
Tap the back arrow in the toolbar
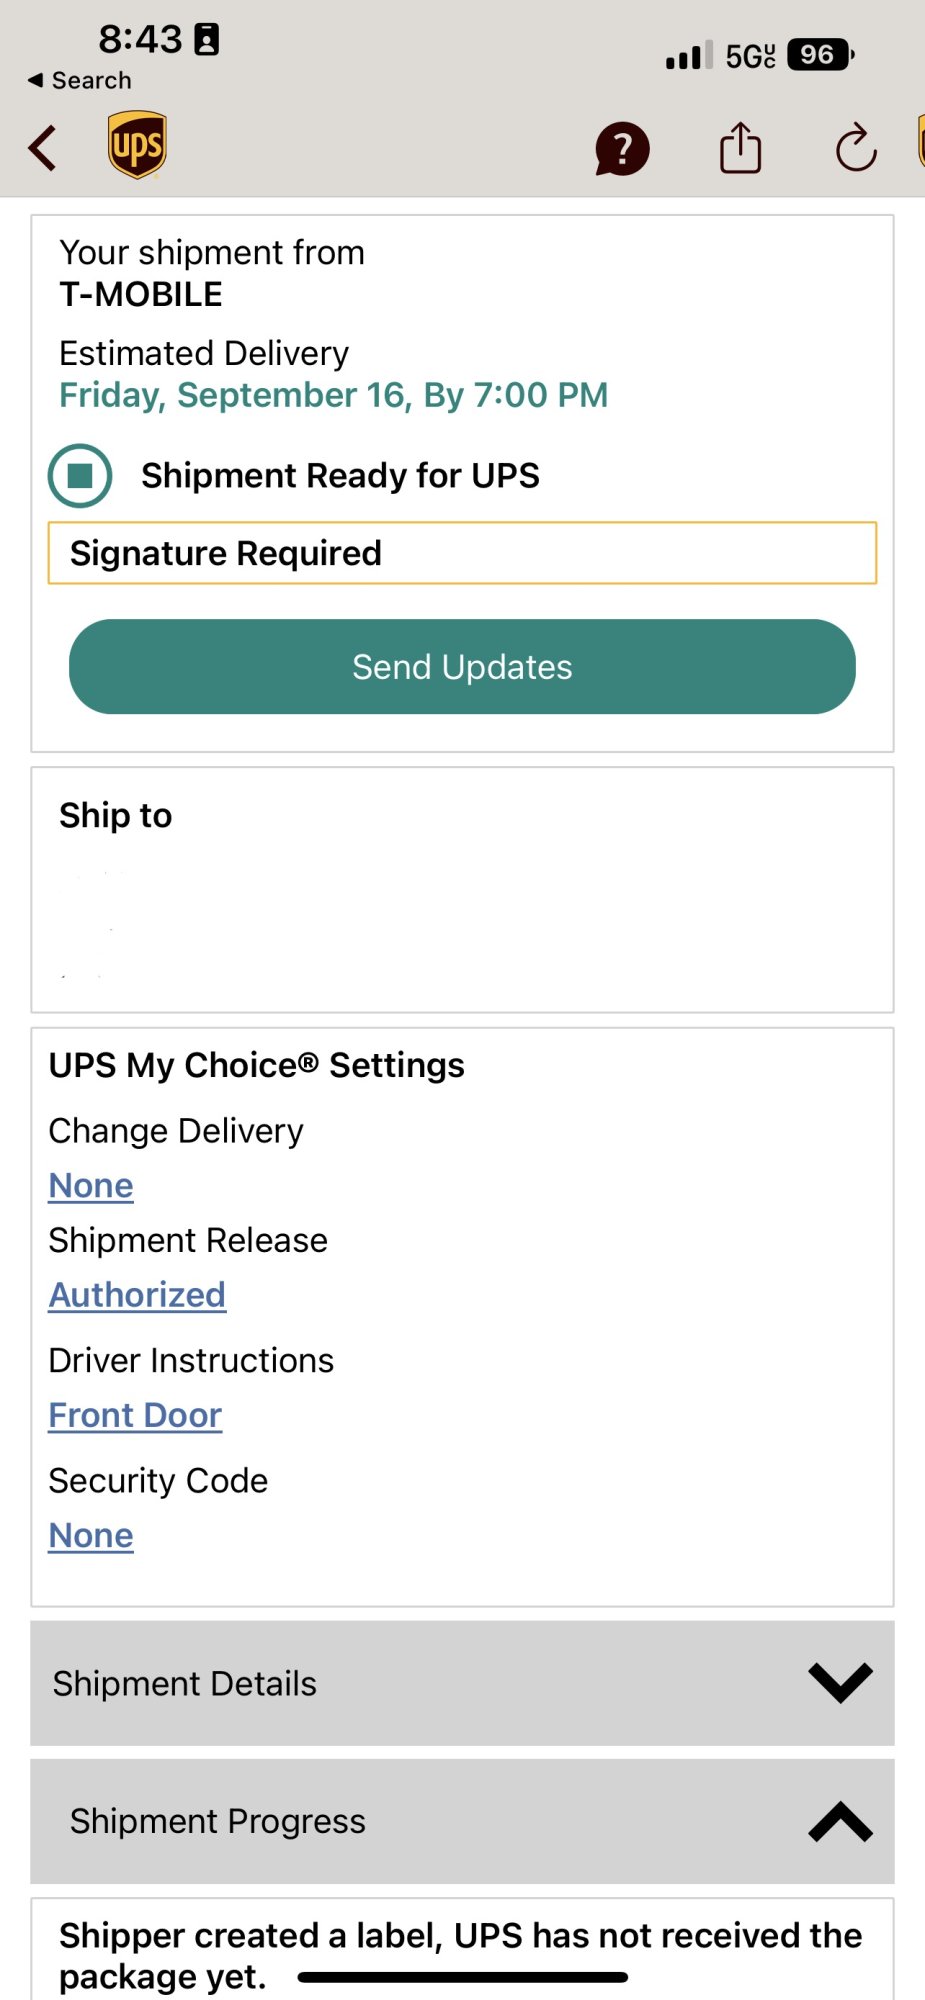(x=43, y=149)
